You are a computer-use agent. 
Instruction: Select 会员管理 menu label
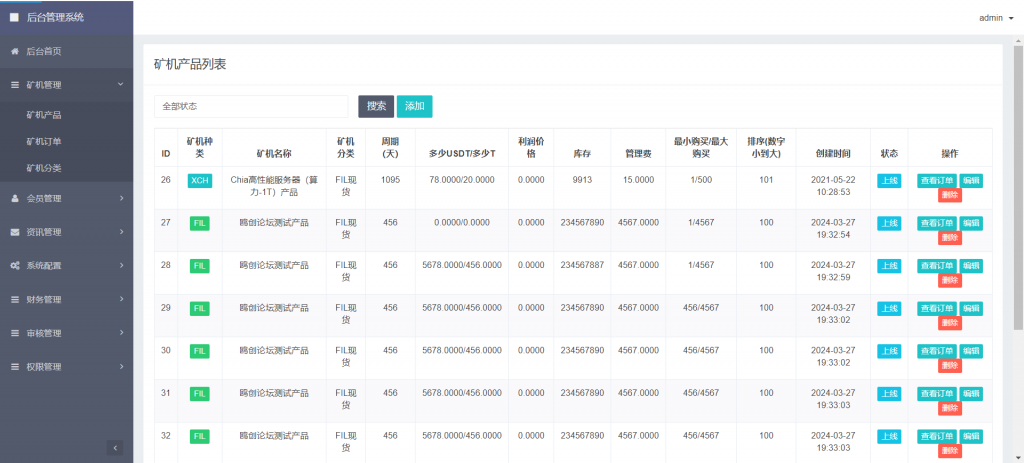click(44, 199)
